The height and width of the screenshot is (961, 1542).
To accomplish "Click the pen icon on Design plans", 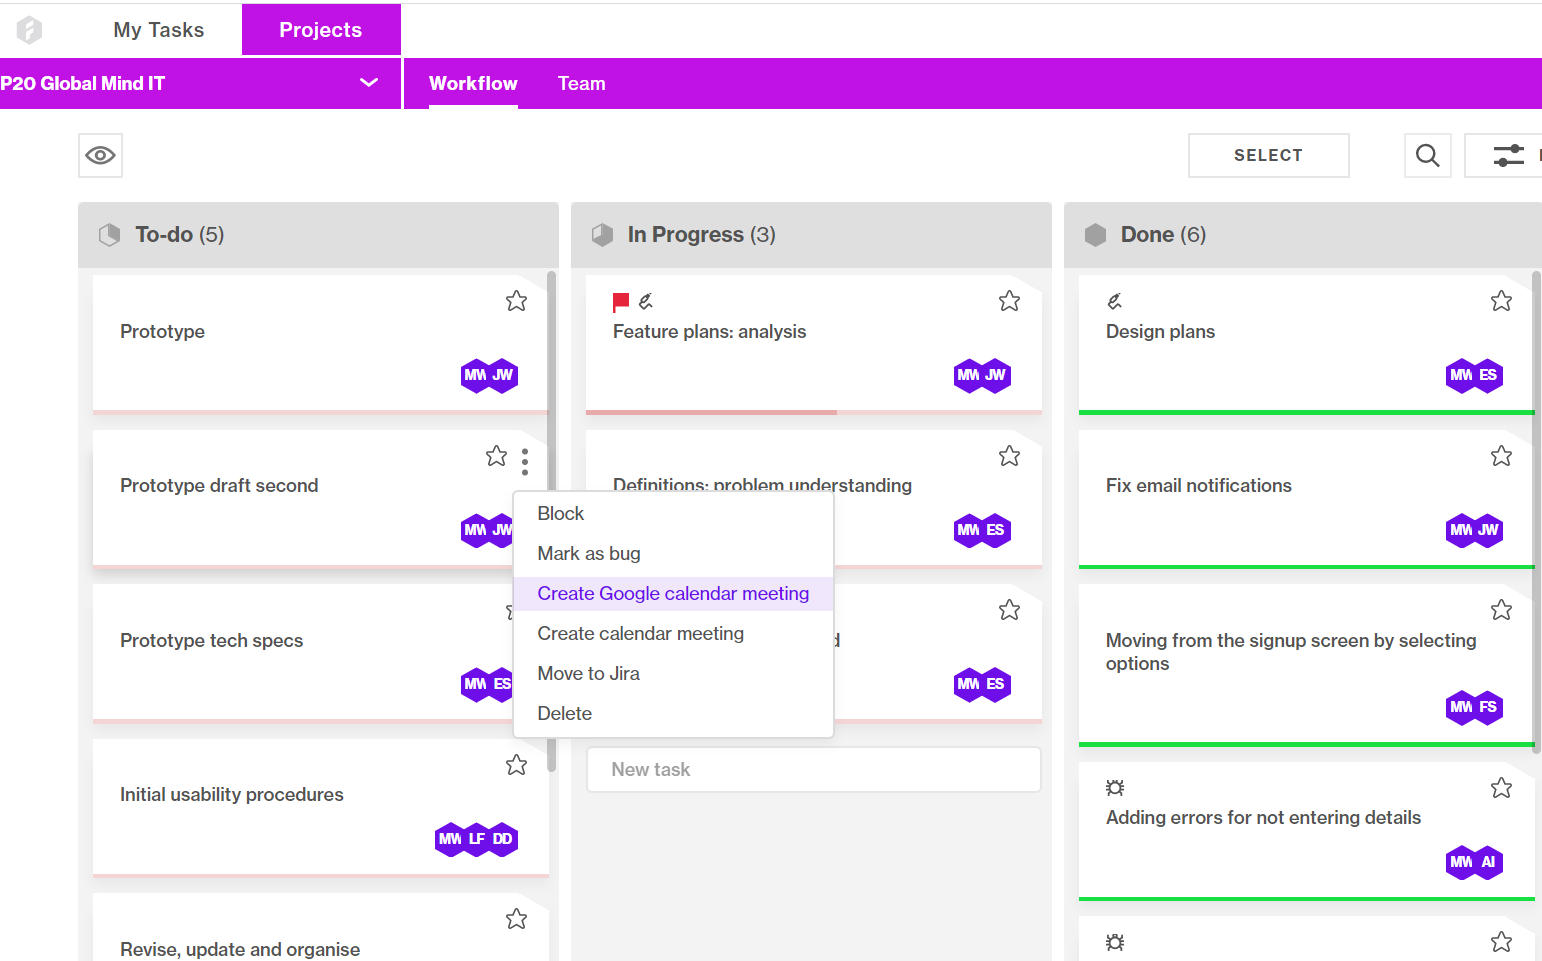I will (x=1114, y=301).
